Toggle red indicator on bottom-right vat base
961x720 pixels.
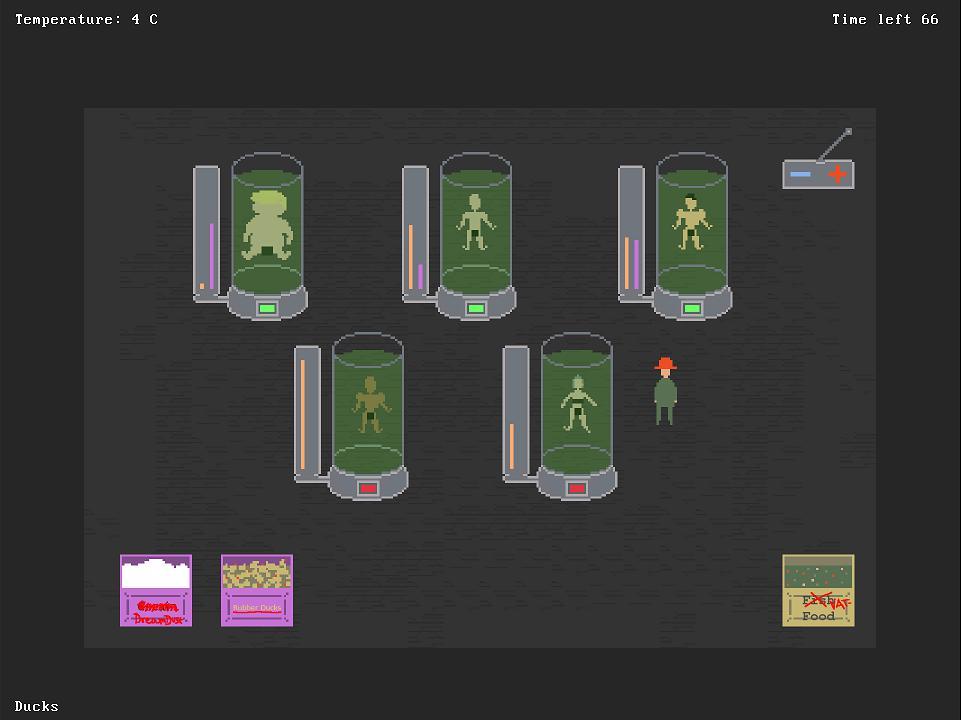[x=577, y=489]
